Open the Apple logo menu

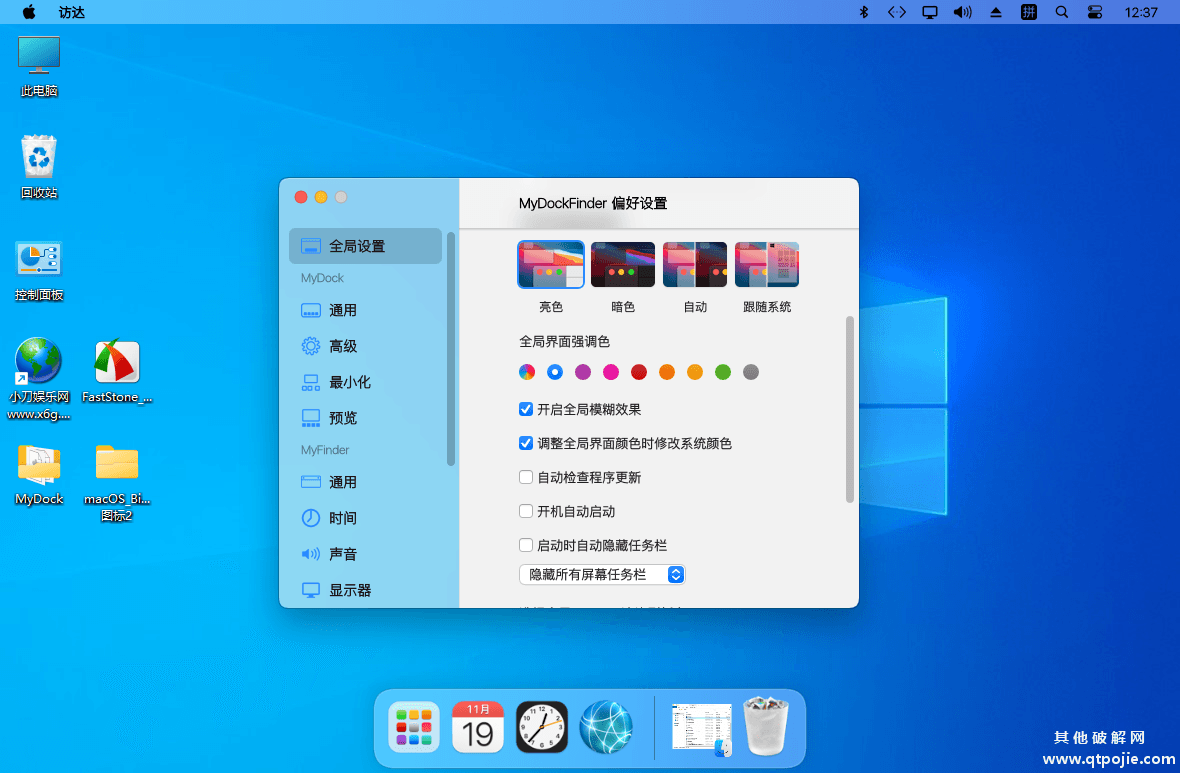point(29,12)
